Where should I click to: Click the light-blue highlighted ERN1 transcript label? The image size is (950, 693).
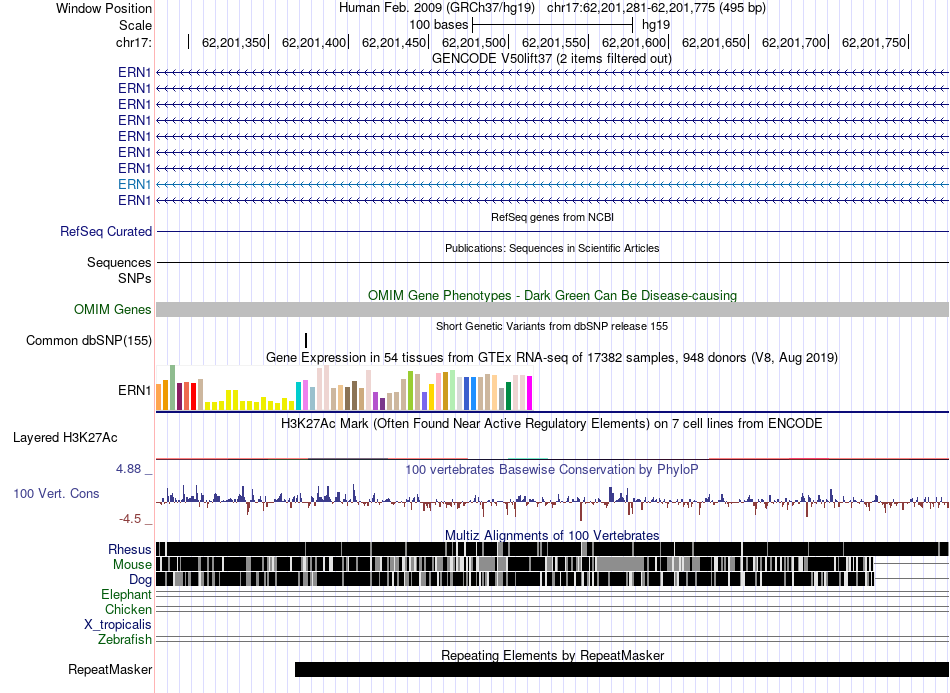tap(135, 184)
